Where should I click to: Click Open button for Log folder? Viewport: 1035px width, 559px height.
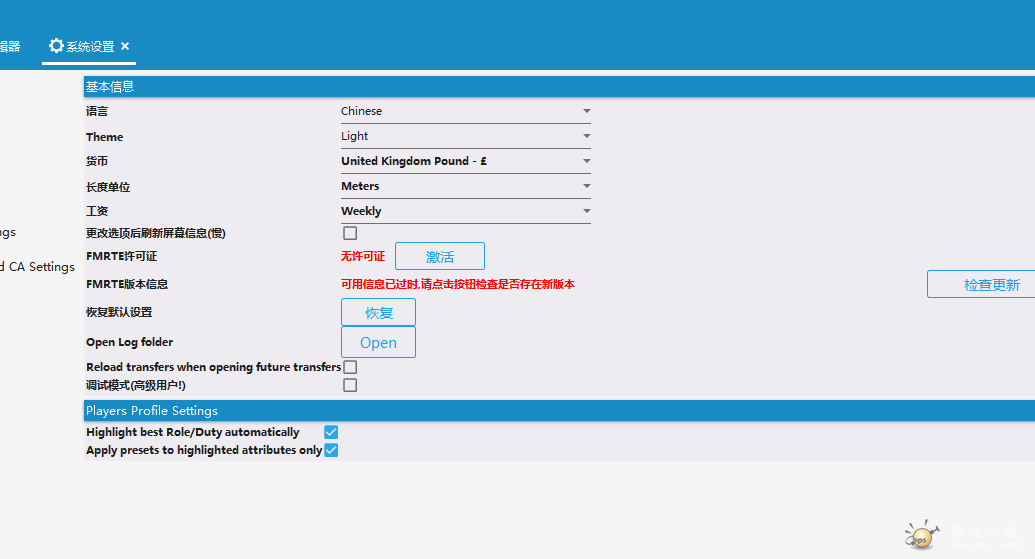[378, 342]
